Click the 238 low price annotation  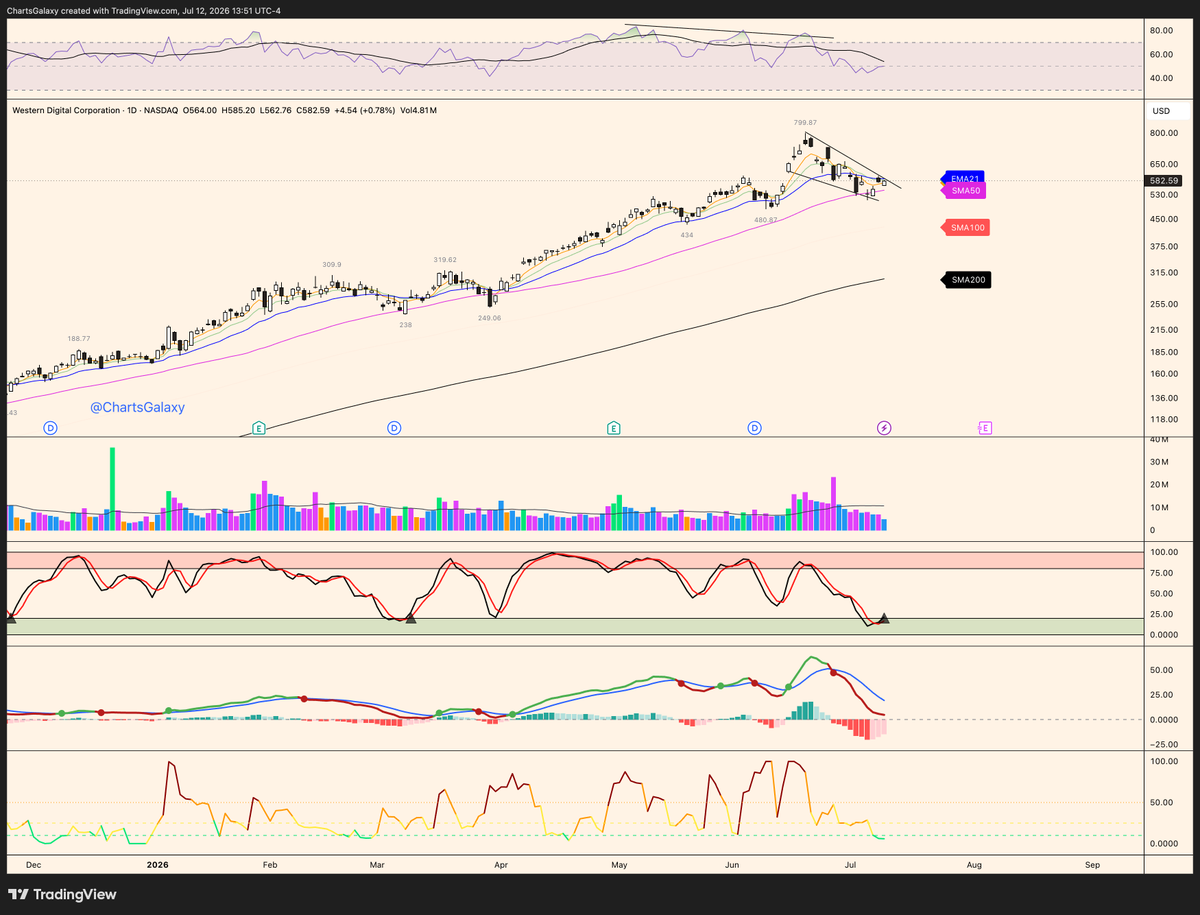point(405,325)
